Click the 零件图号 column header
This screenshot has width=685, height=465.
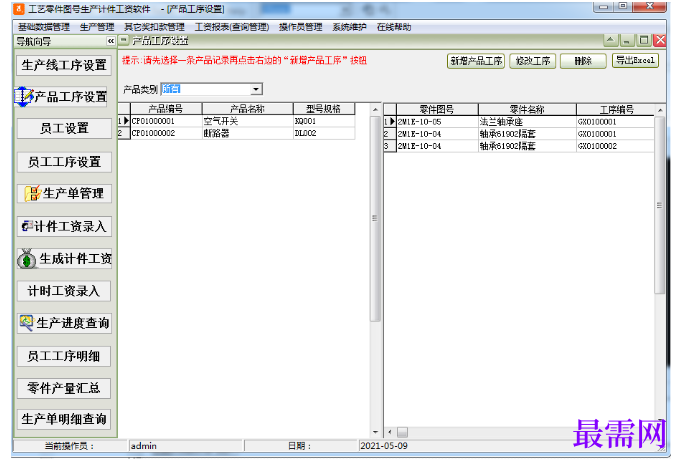click(437, 110)
